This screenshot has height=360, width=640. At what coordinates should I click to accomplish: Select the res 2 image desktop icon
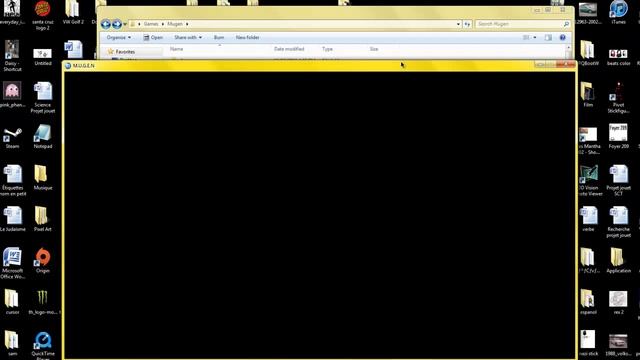click(x=618, y=302)
